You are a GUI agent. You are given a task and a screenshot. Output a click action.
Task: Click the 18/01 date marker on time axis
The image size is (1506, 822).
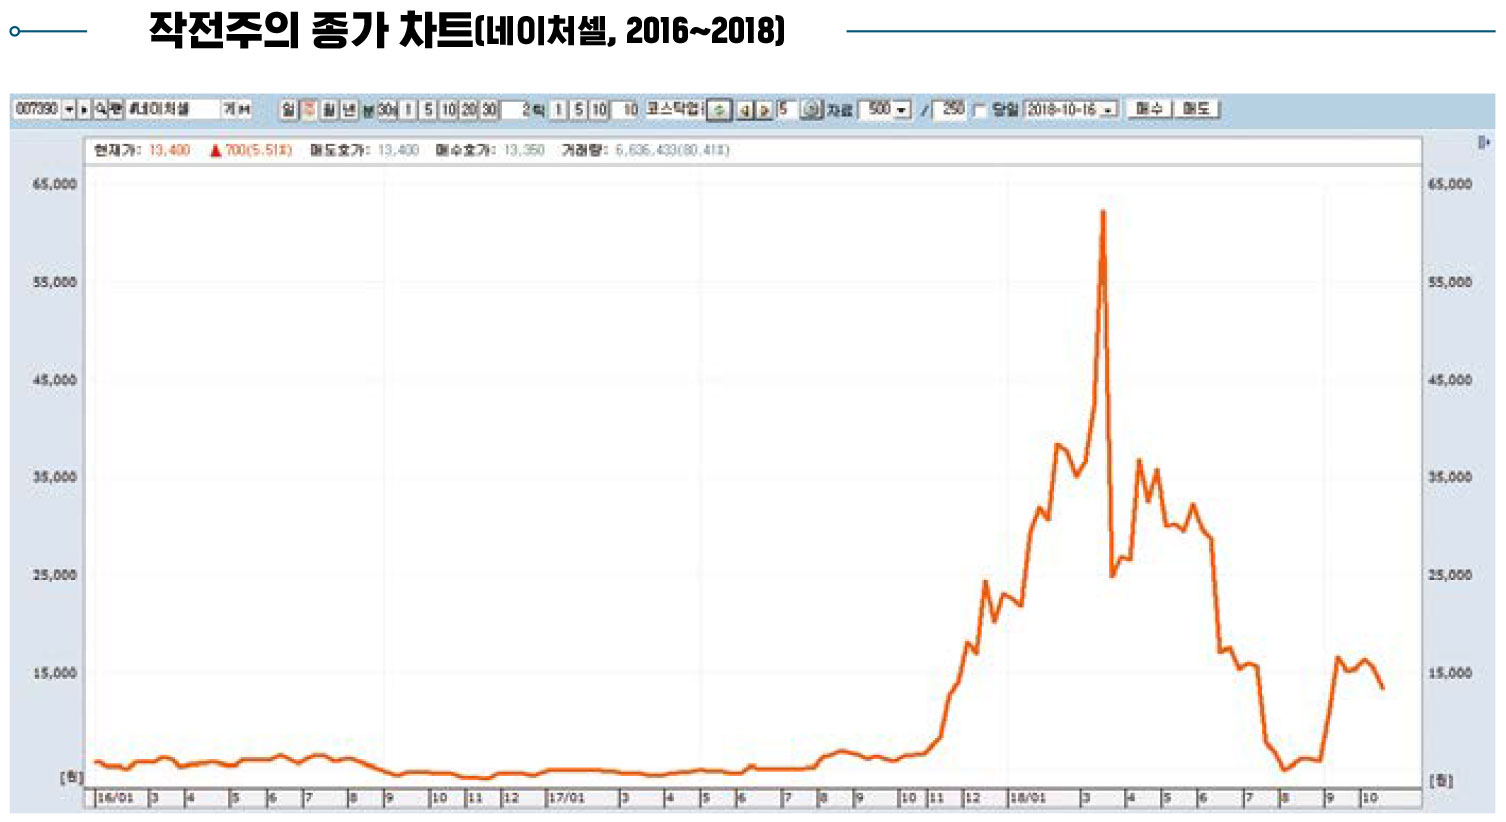[x=1027, y=798]
